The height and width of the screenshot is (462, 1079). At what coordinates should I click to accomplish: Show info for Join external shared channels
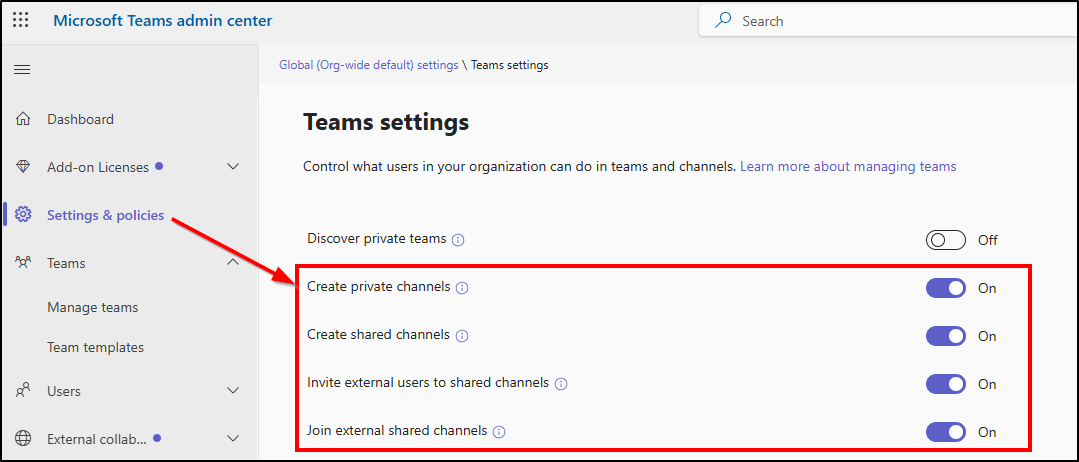click(x=500, y=432)
